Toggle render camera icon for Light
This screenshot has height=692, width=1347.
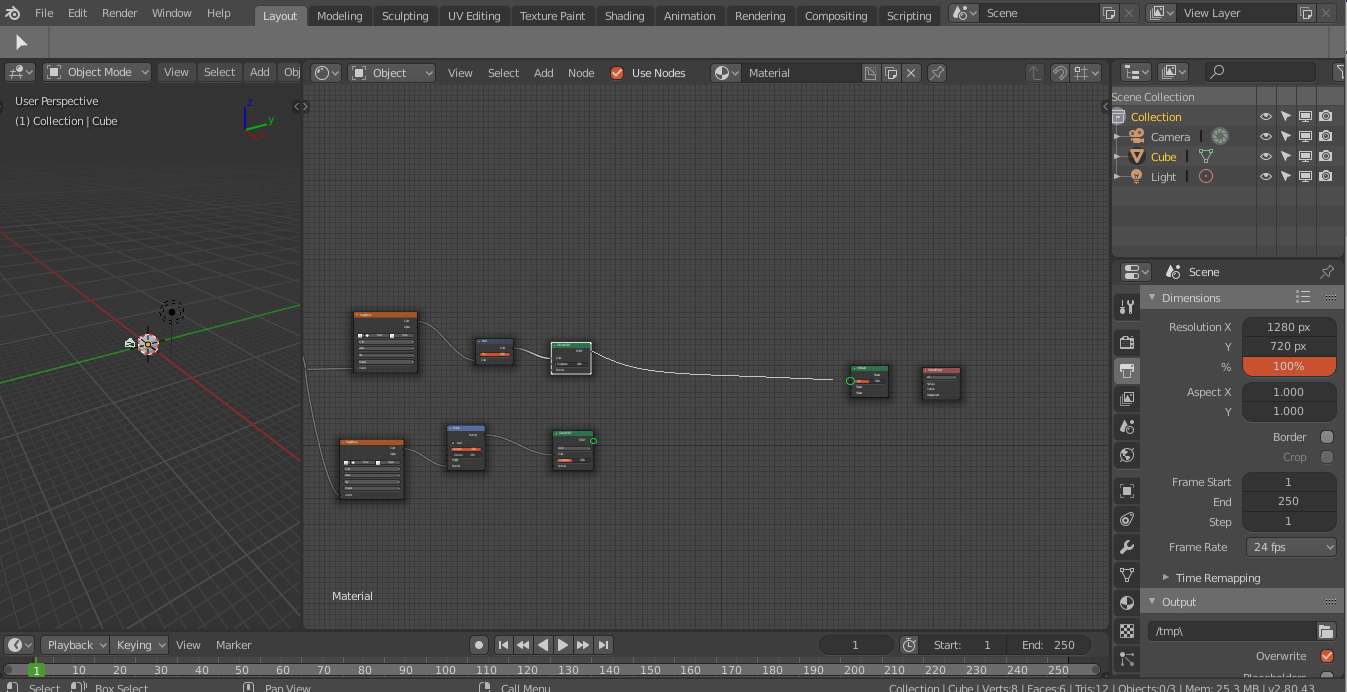pos(1326,176)
